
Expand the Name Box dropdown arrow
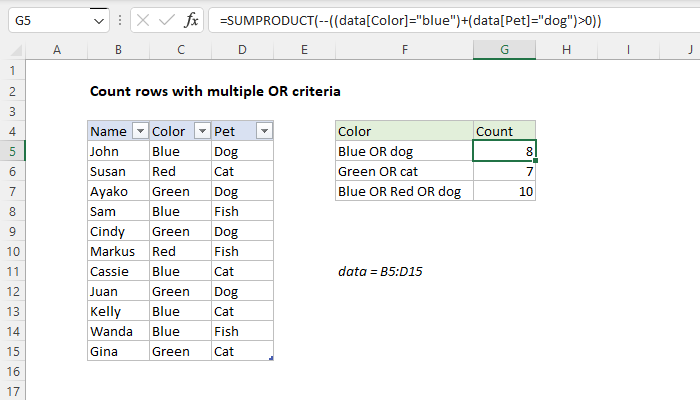point(97,20)
